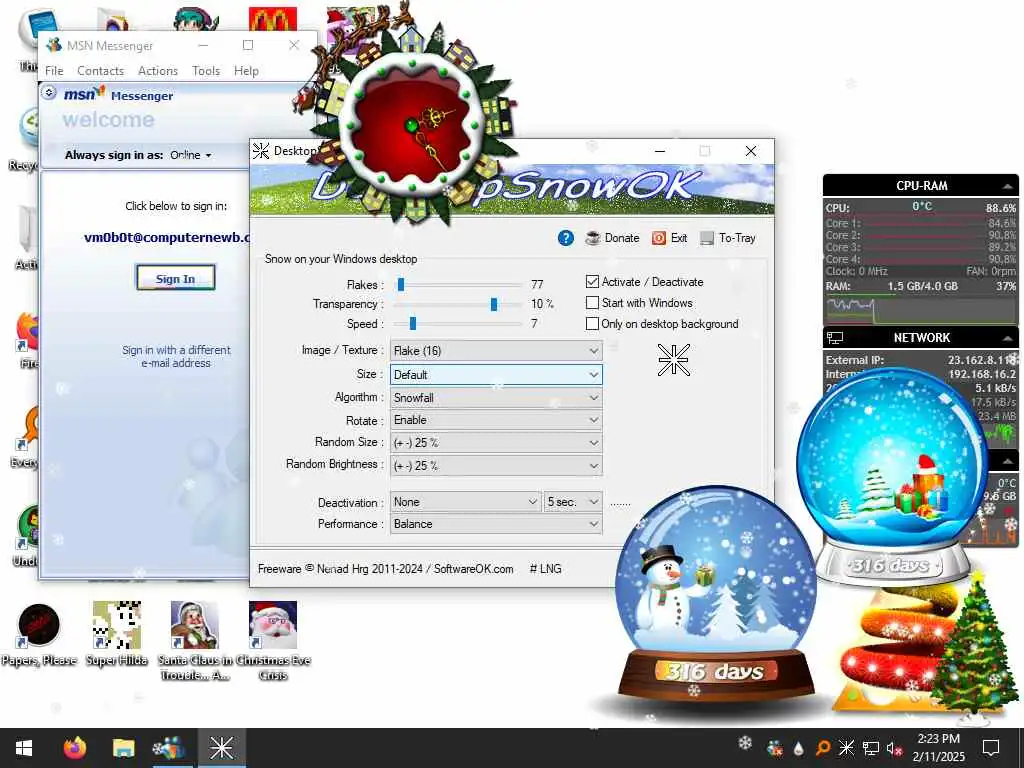Viewport: 1024px width, 768px height.
Task: Click the # LNG language menu
Action: pyautogui.click(x=545, y=569)
